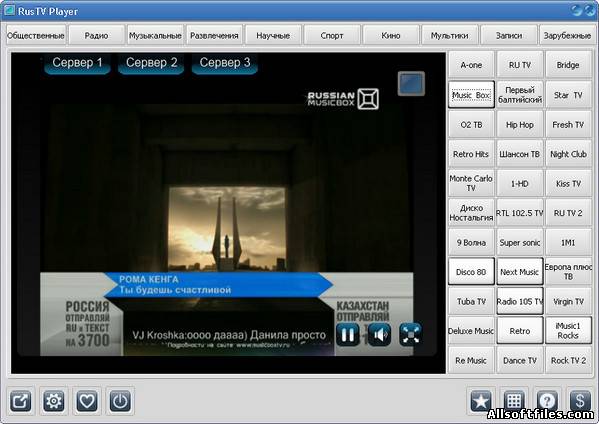
Task: Open the Научные category
Action: tap(273, 36)
